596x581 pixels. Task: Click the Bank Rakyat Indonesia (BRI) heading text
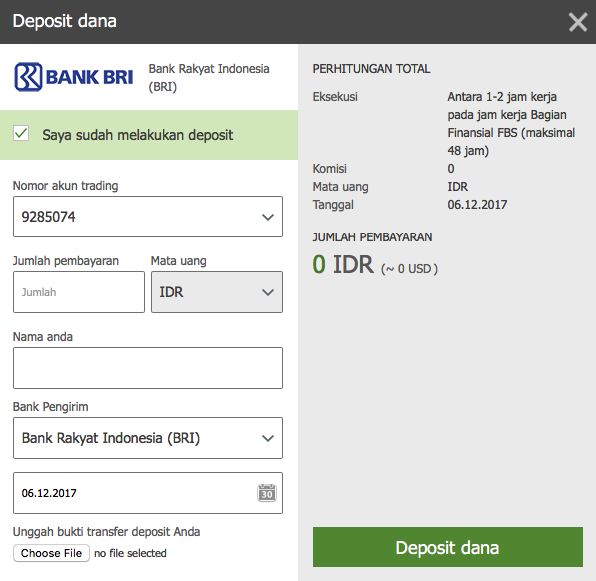tap(209, 78)
